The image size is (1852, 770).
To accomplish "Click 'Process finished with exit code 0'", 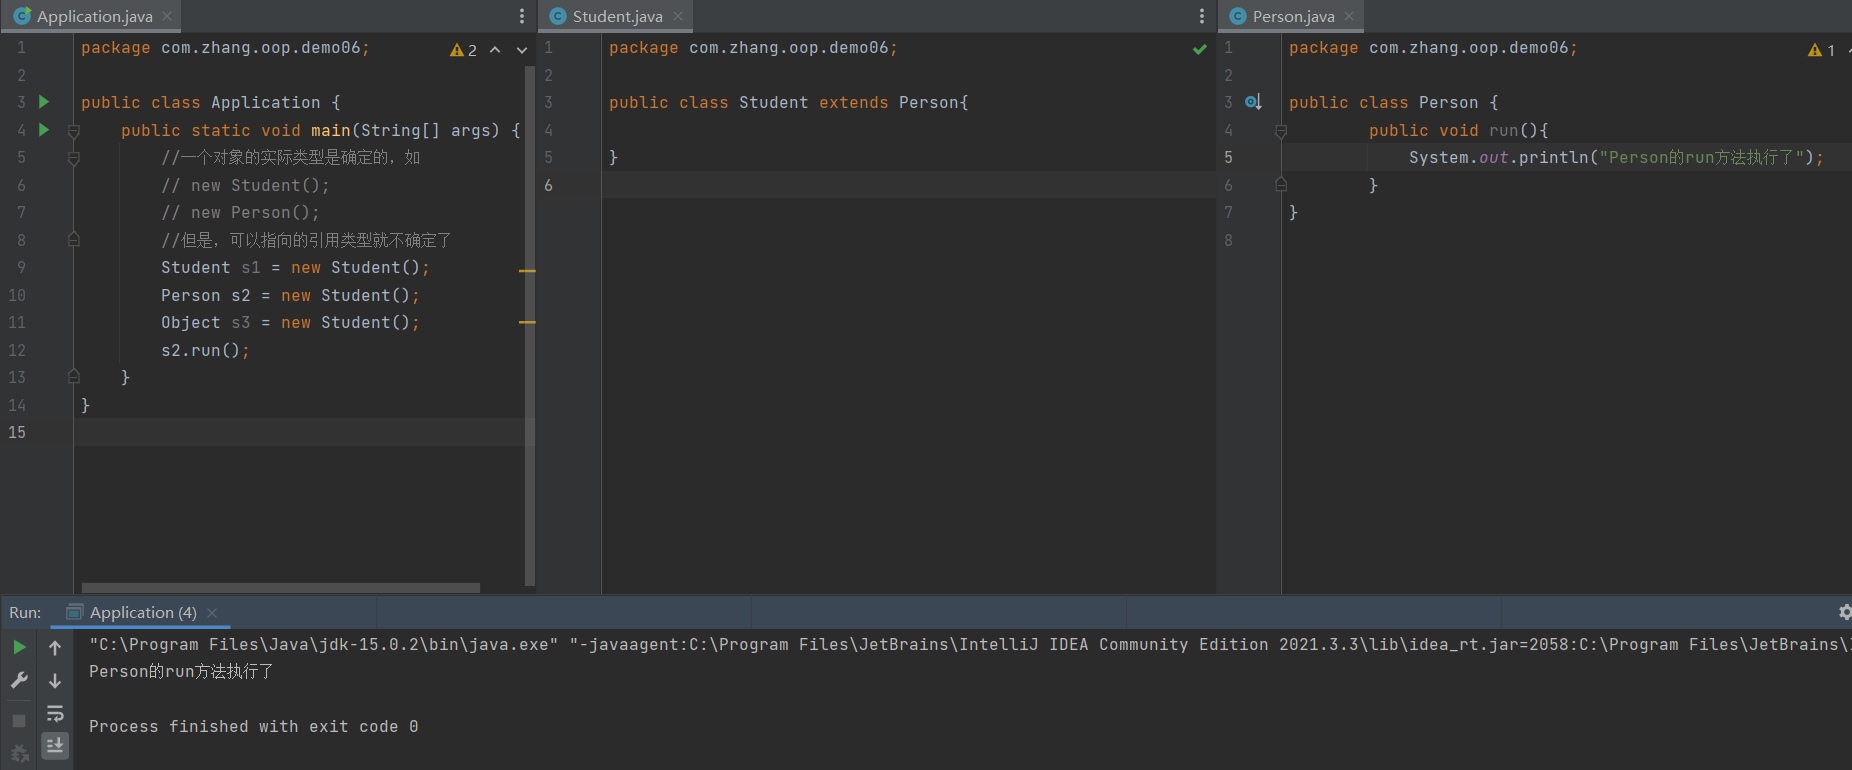I will pos(254,727).
